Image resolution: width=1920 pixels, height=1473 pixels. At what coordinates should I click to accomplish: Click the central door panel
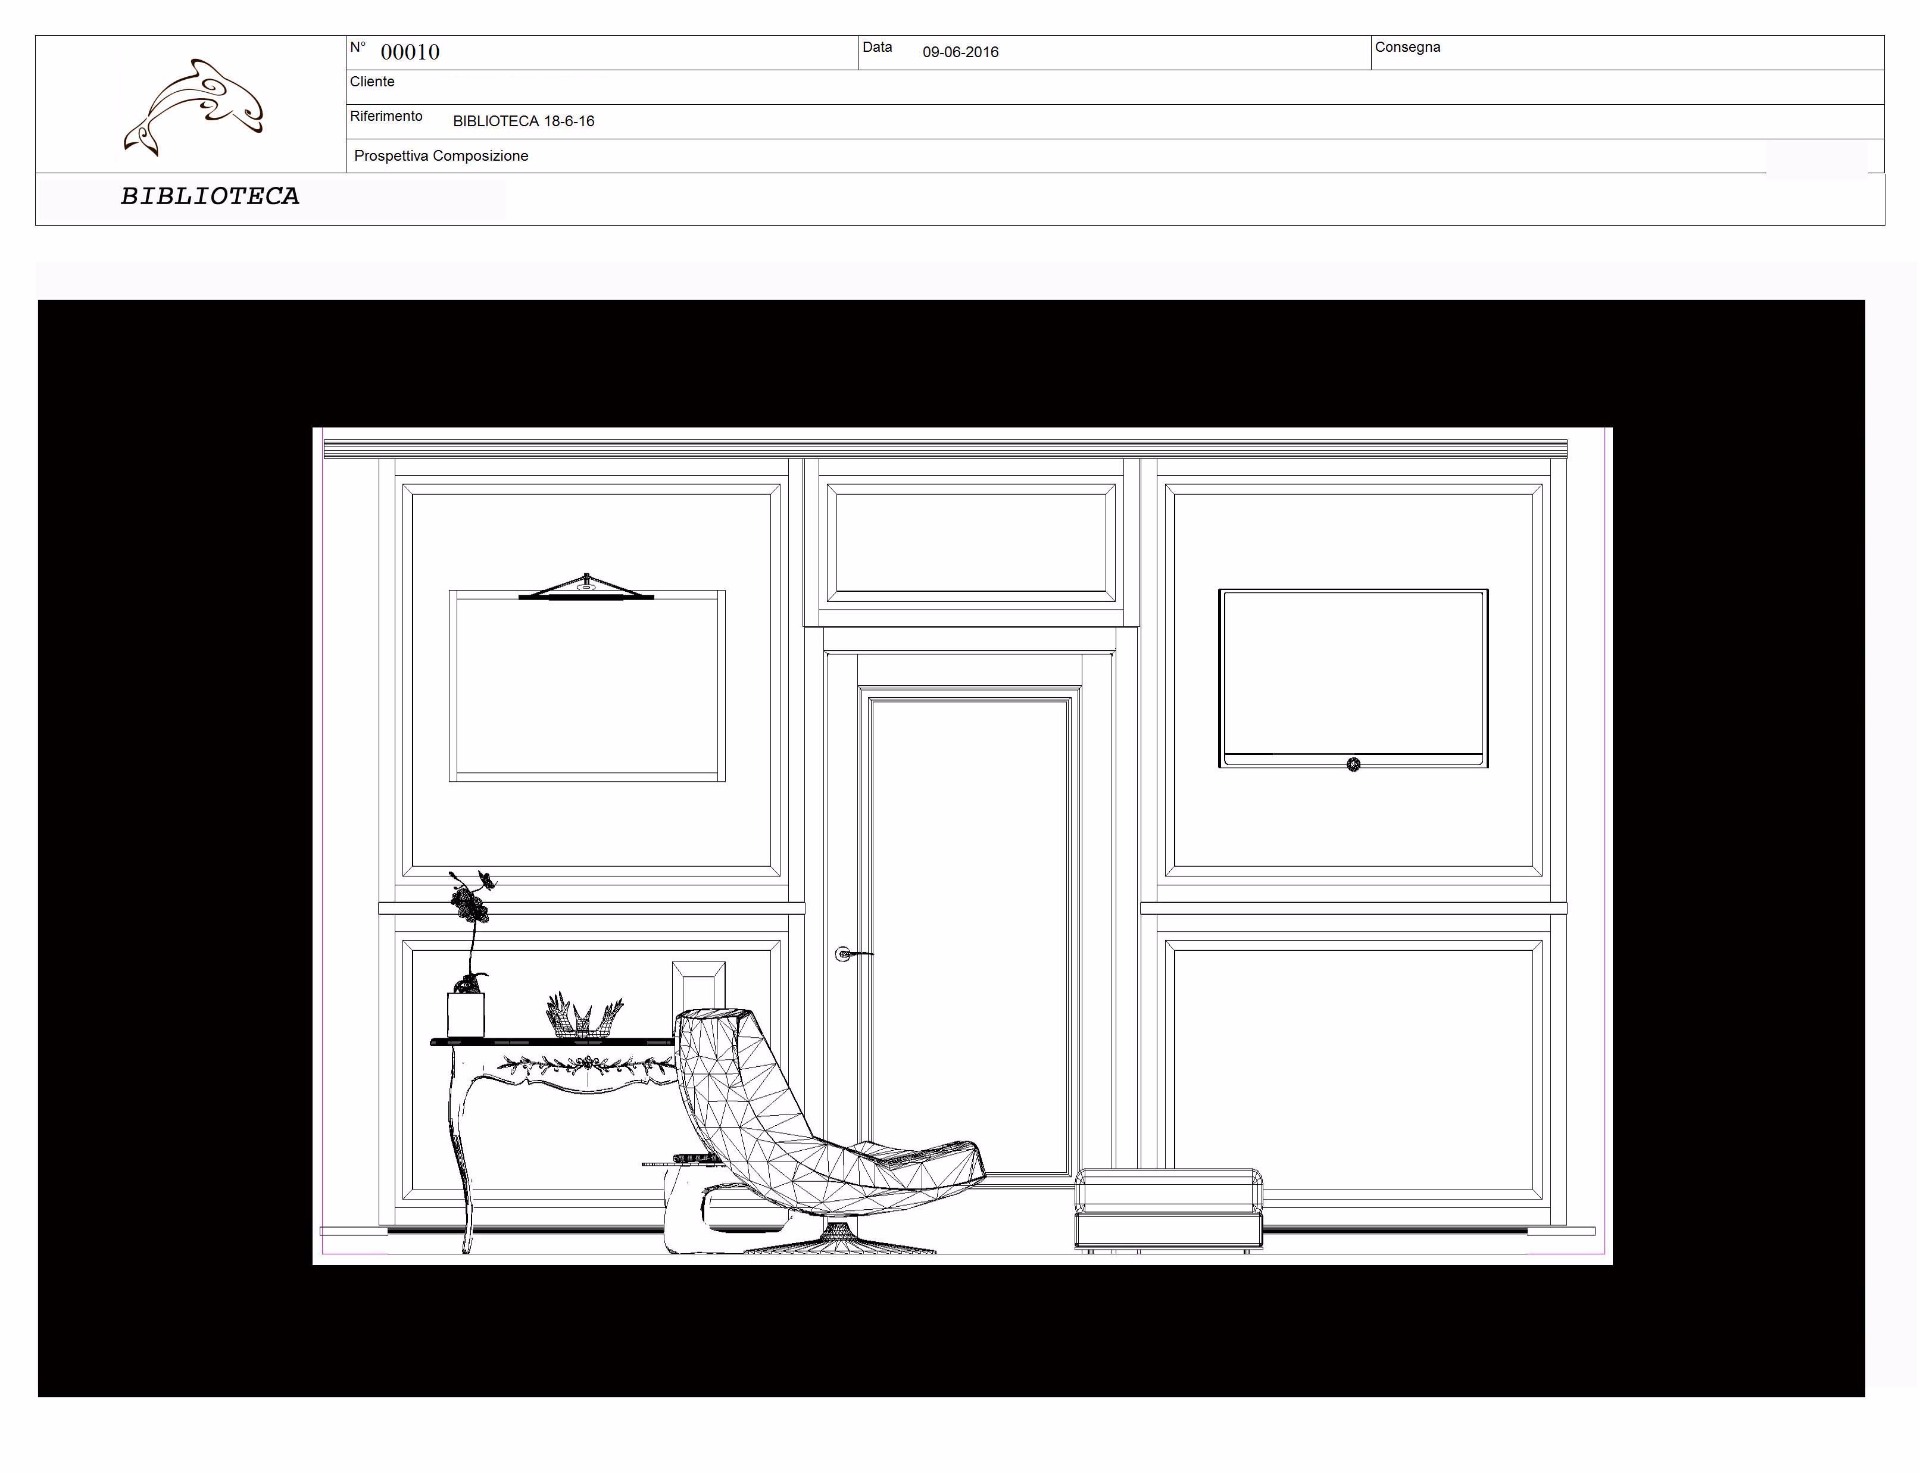click(969, 936)
